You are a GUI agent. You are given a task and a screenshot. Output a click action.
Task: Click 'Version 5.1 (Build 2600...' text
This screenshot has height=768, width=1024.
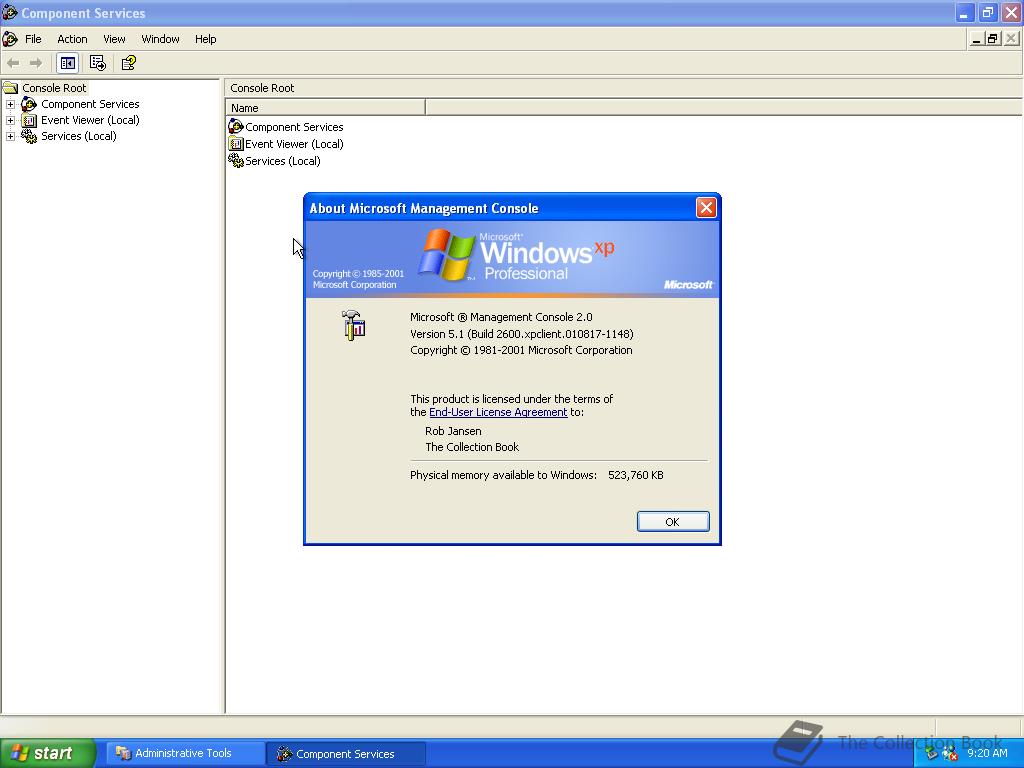coord(522,334)
